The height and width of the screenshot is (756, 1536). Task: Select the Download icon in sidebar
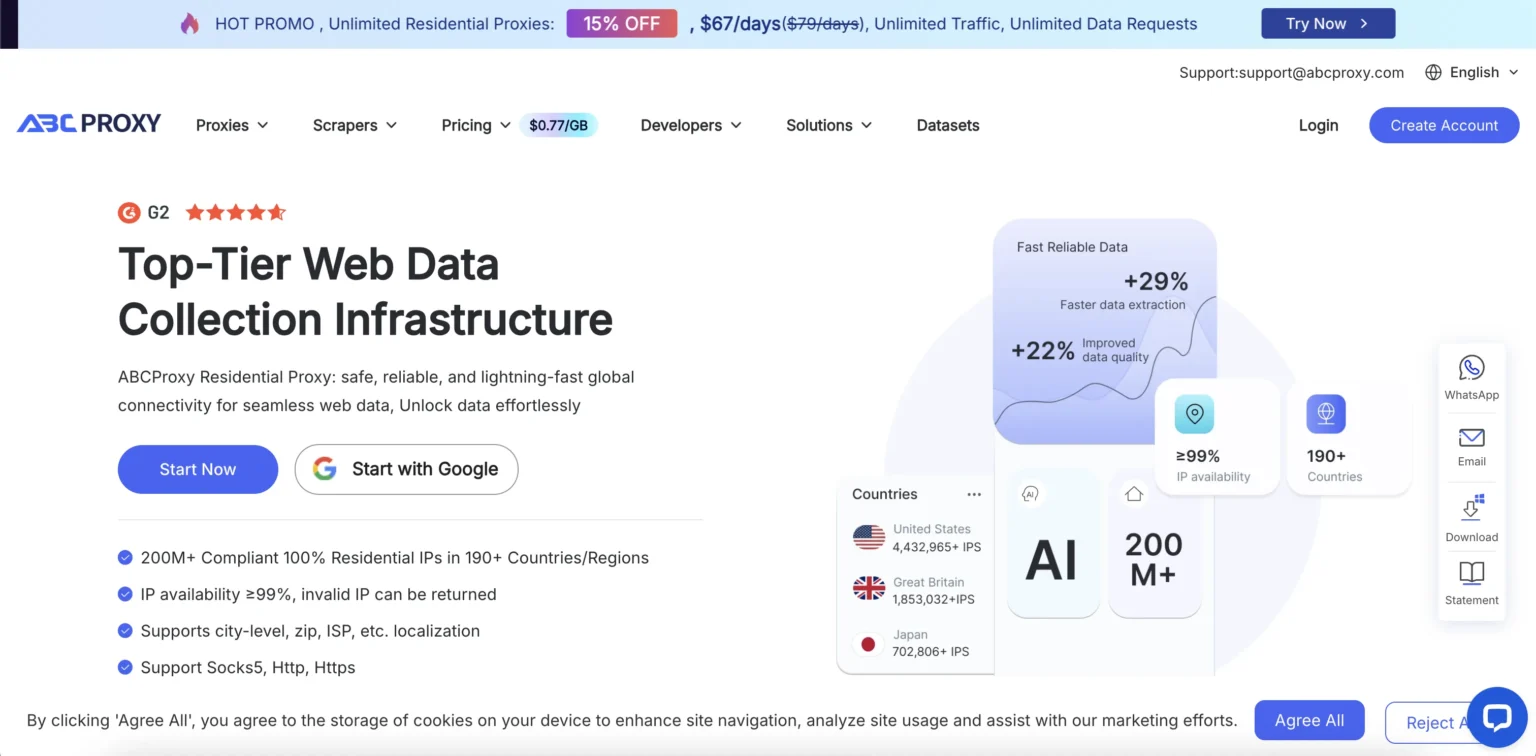(1471, 513)
